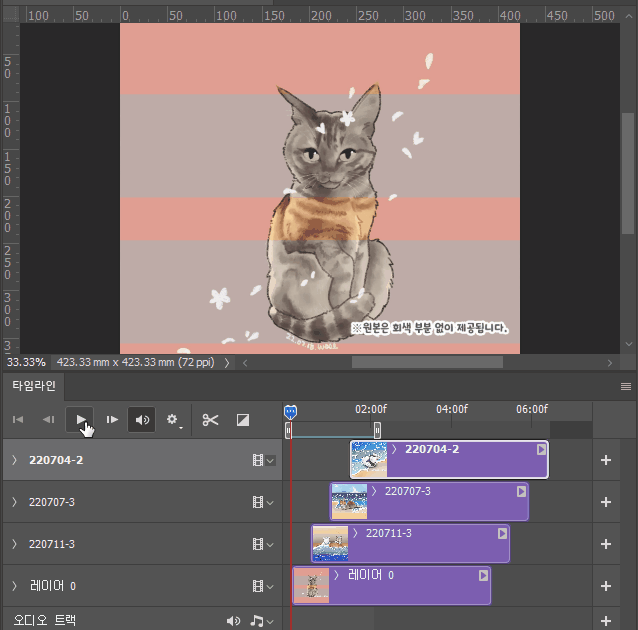
Task: Go to first frame in timeline
Action: pos(18,419)
